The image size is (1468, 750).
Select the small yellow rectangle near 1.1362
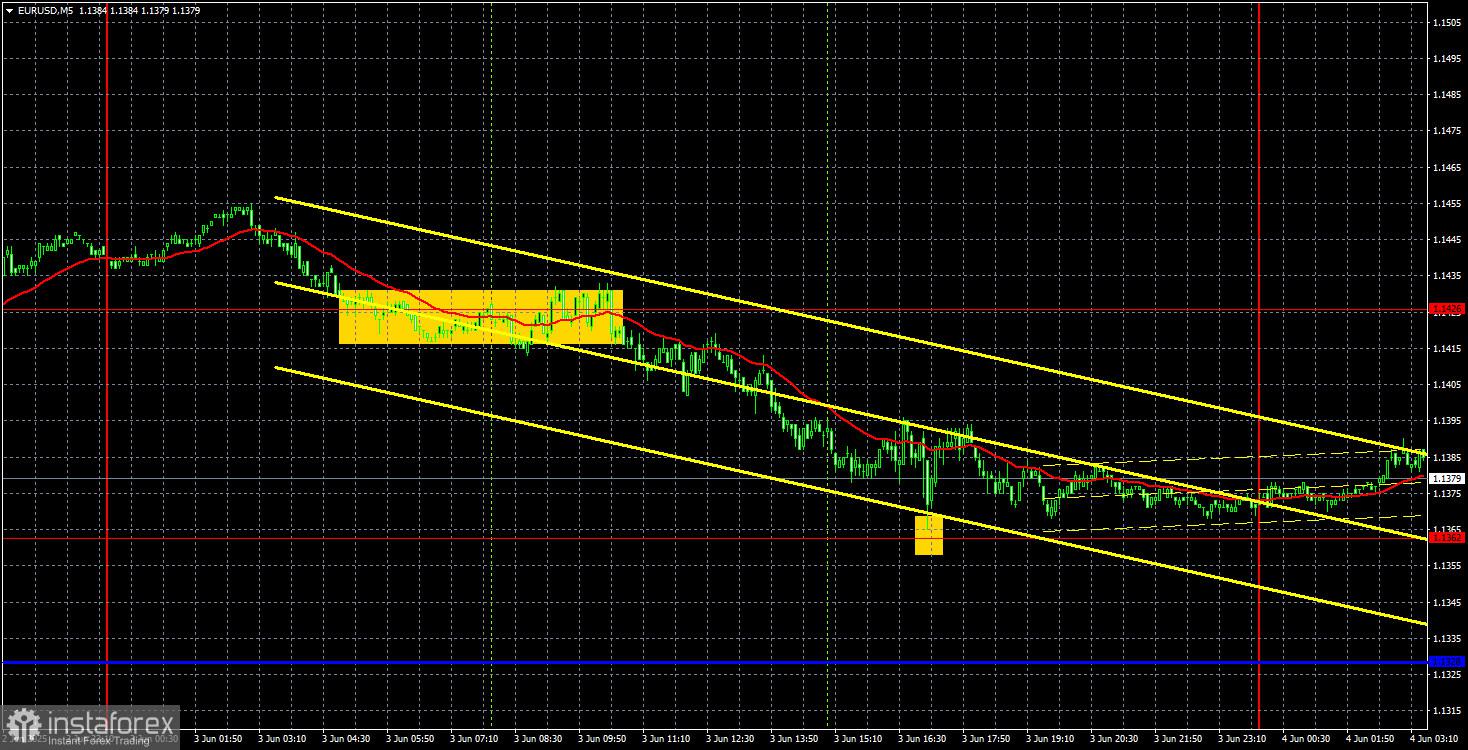coord(929,535)
